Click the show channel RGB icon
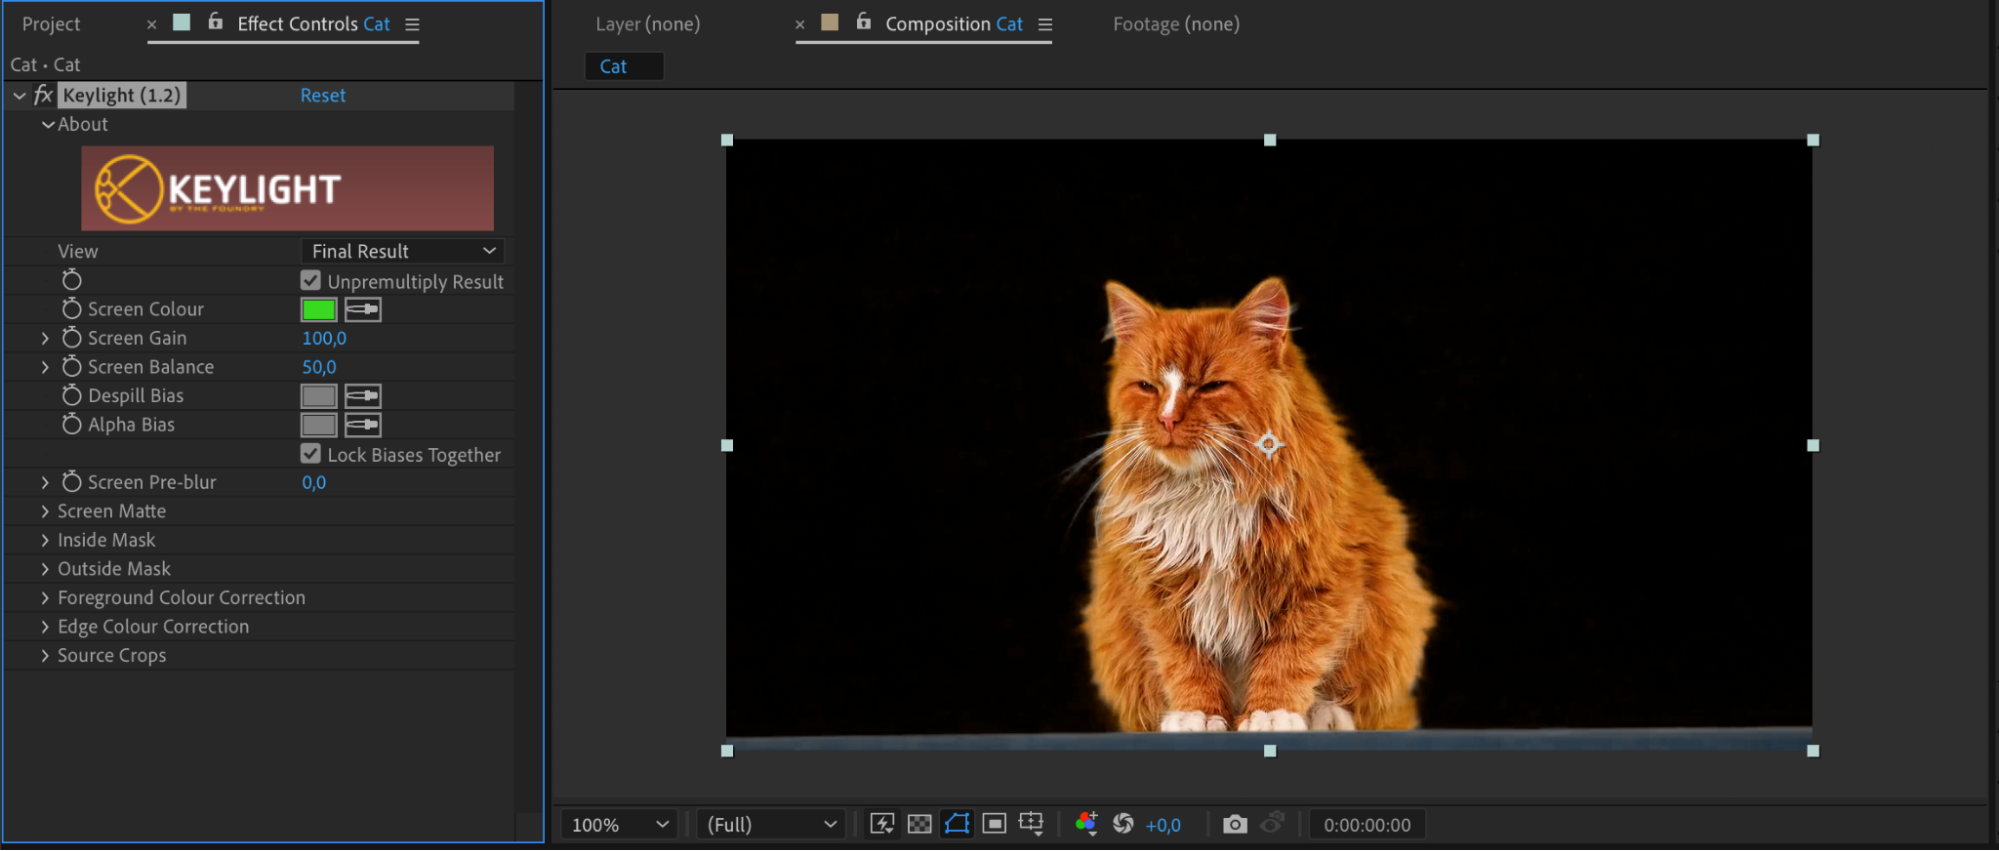 (1086, 824)
